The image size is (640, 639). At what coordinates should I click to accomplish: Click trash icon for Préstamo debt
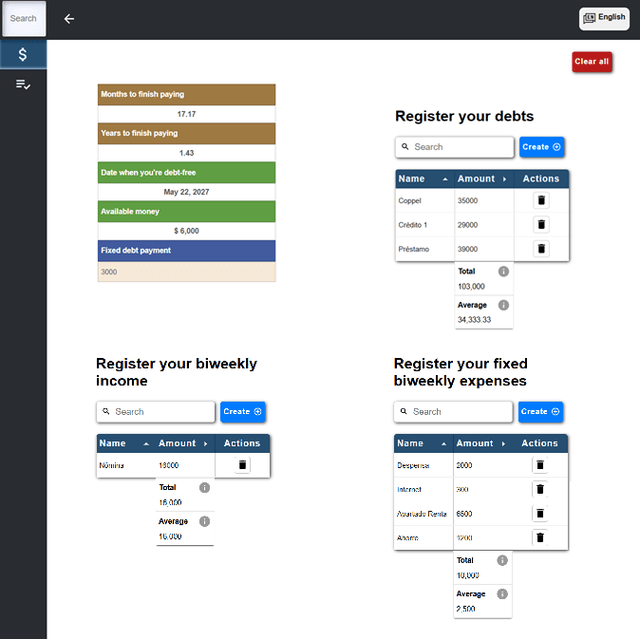click(x=541, y=249)
